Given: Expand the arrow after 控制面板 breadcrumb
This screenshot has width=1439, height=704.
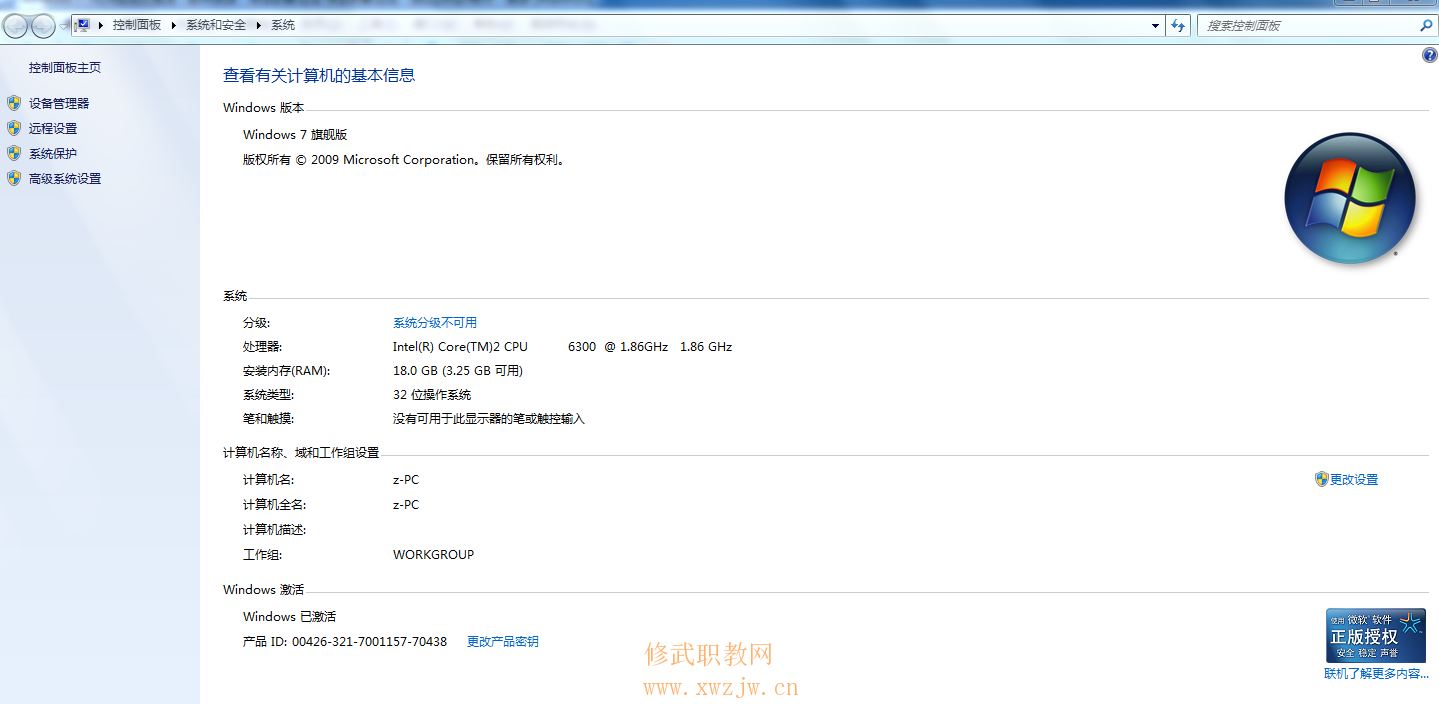Looking at the screenshot, I should (174, 25).
